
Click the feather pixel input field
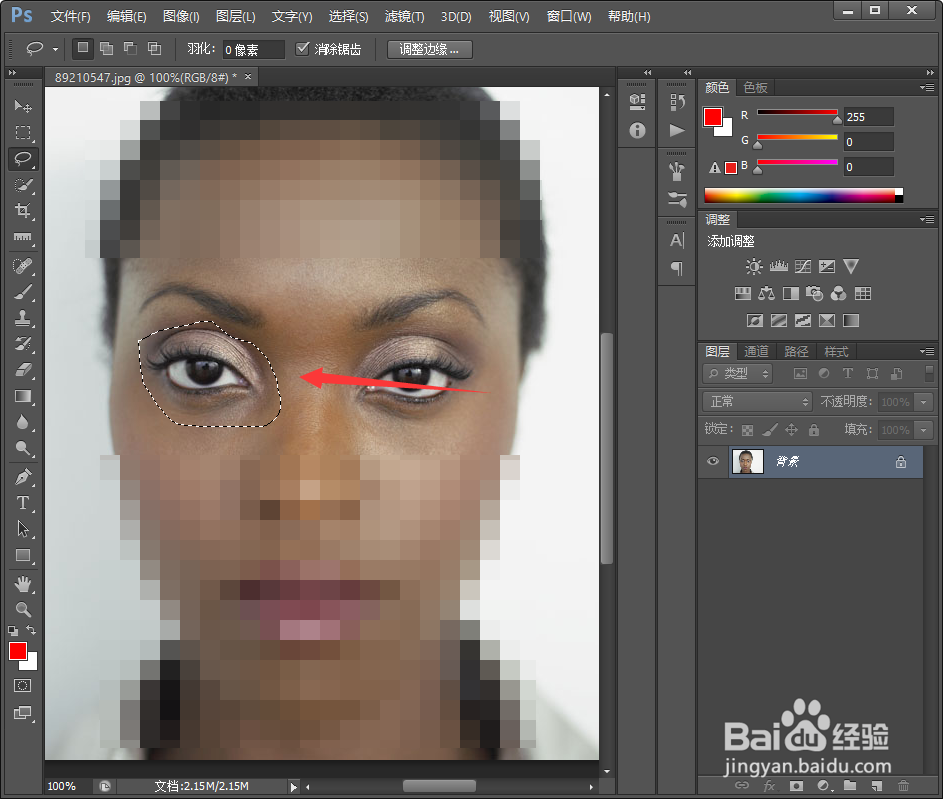coord(253,49)
